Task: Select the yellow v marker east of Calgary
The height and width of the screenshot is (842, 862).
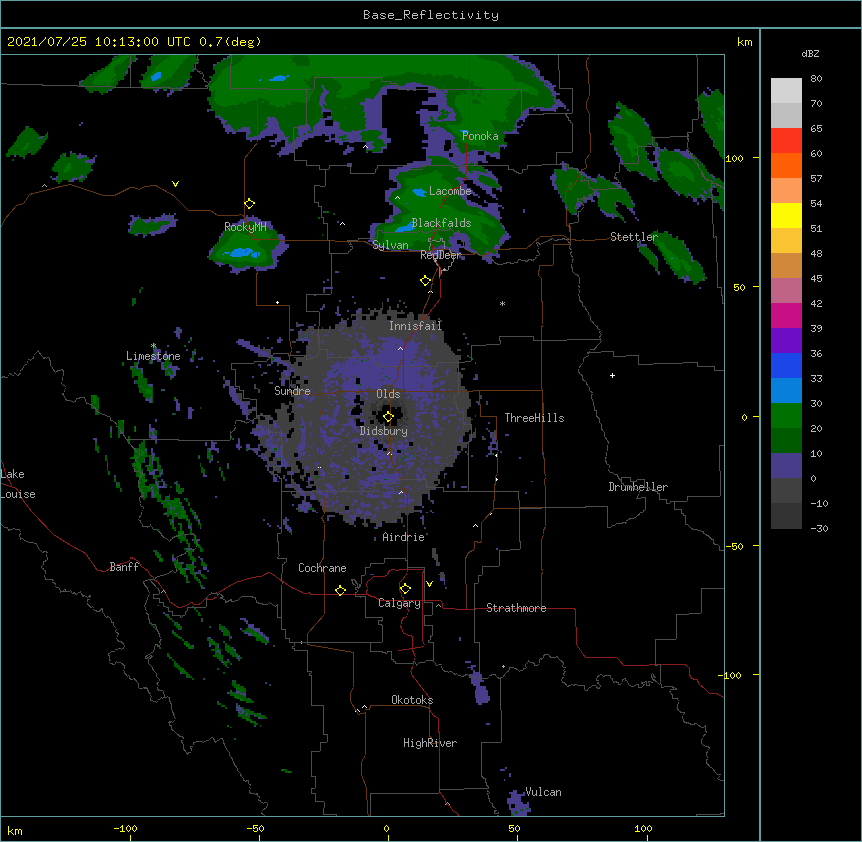Action: pyautogui.click(x=429, y=584)
